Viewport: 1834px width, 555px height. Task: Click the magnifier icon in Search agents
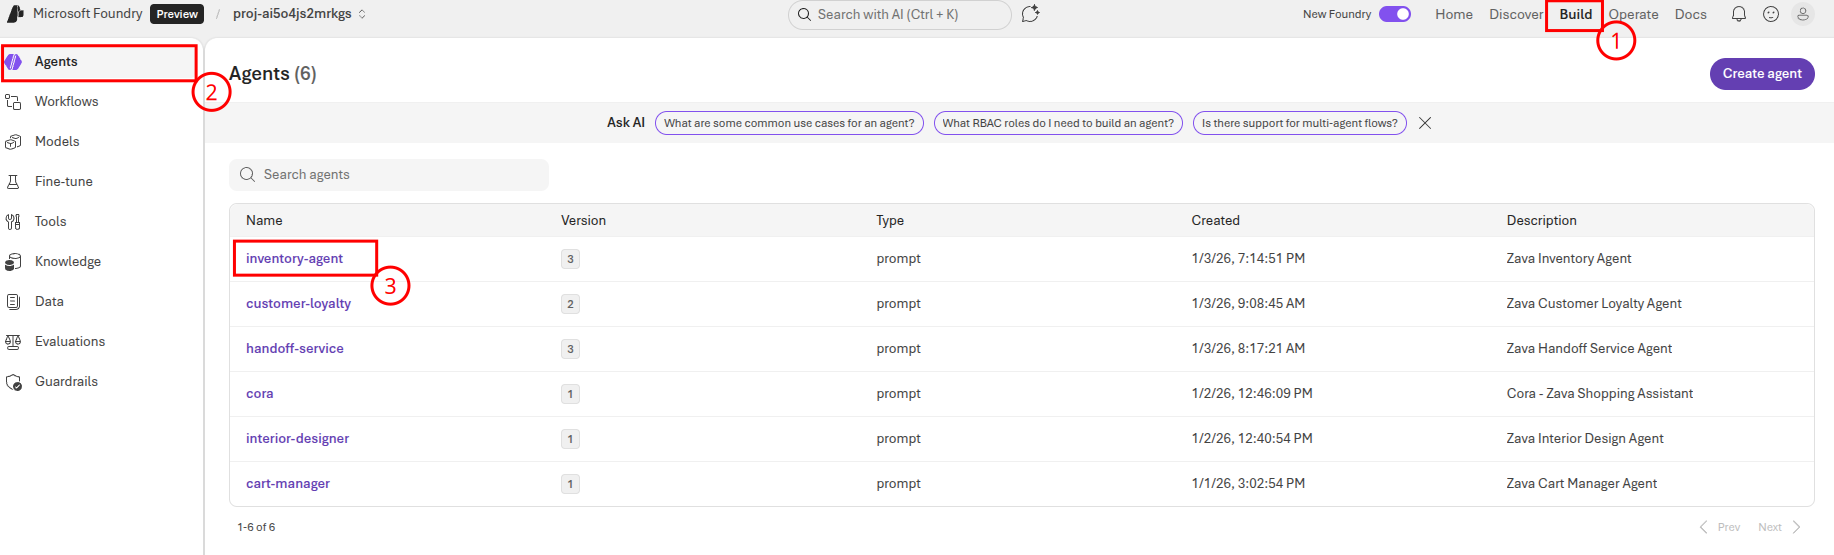[x=248, y=175]
